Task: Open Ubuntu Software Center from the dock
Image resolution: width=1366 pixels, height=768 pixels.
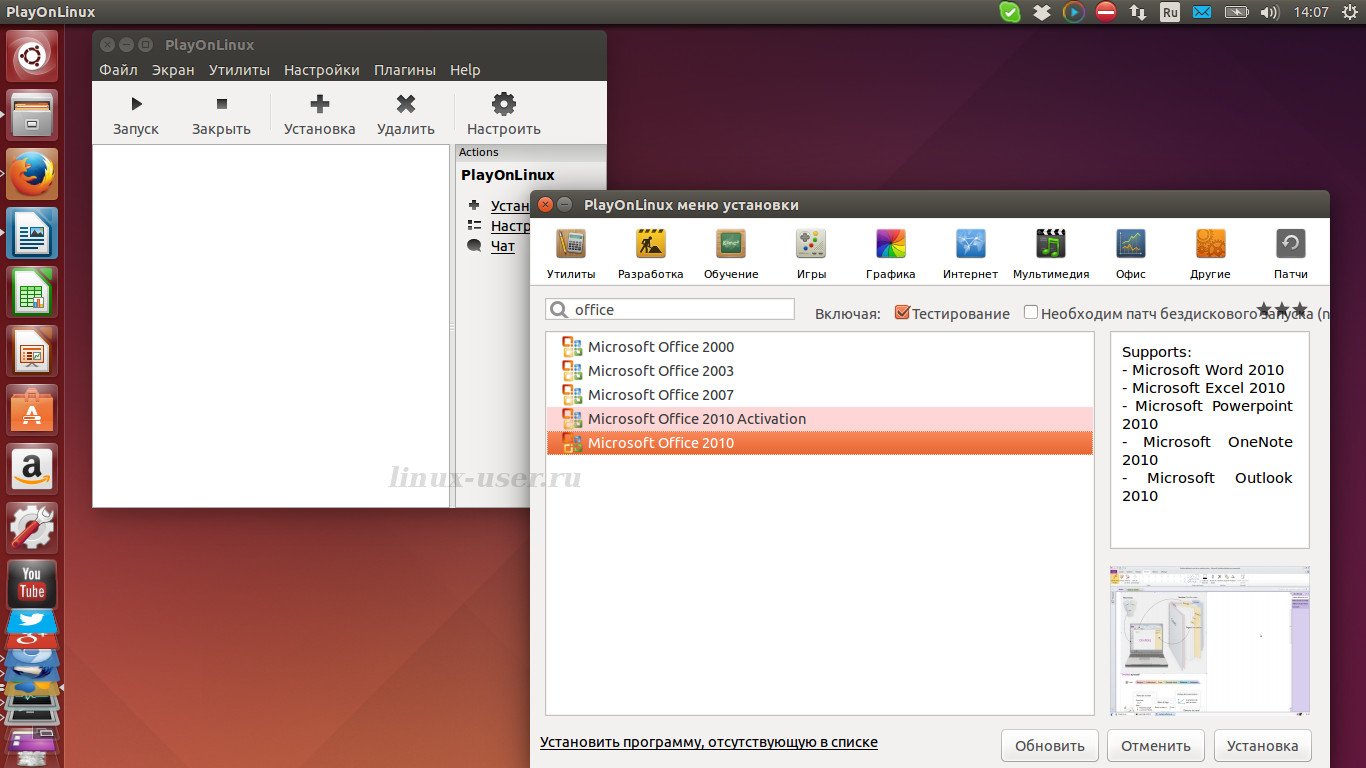Action: click(x=32, y=410)
